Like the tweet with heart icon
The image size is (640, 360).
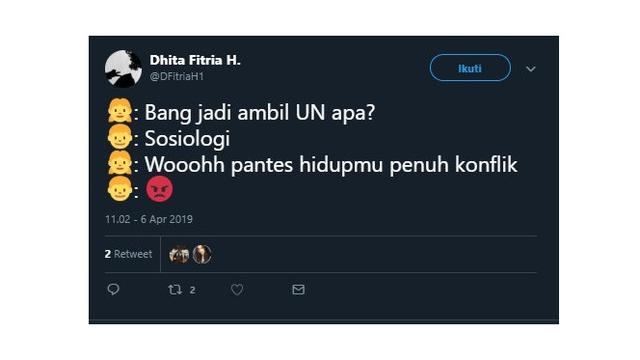237,289
